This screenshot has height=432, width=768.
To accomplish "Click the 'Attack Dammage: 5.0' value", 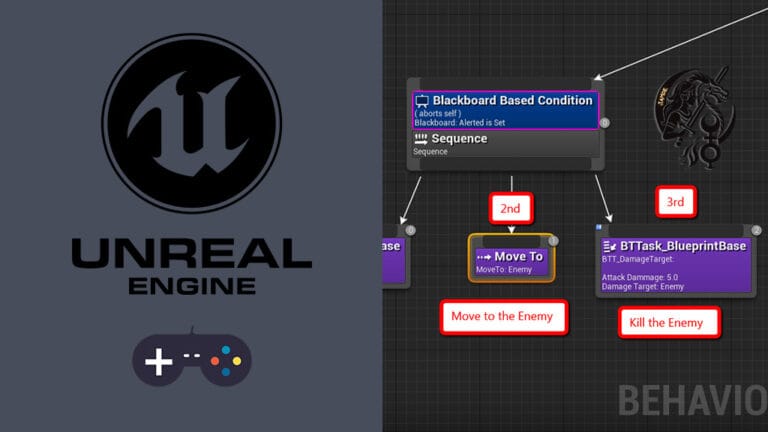I will pyautogui.click(x=640, y=277).
